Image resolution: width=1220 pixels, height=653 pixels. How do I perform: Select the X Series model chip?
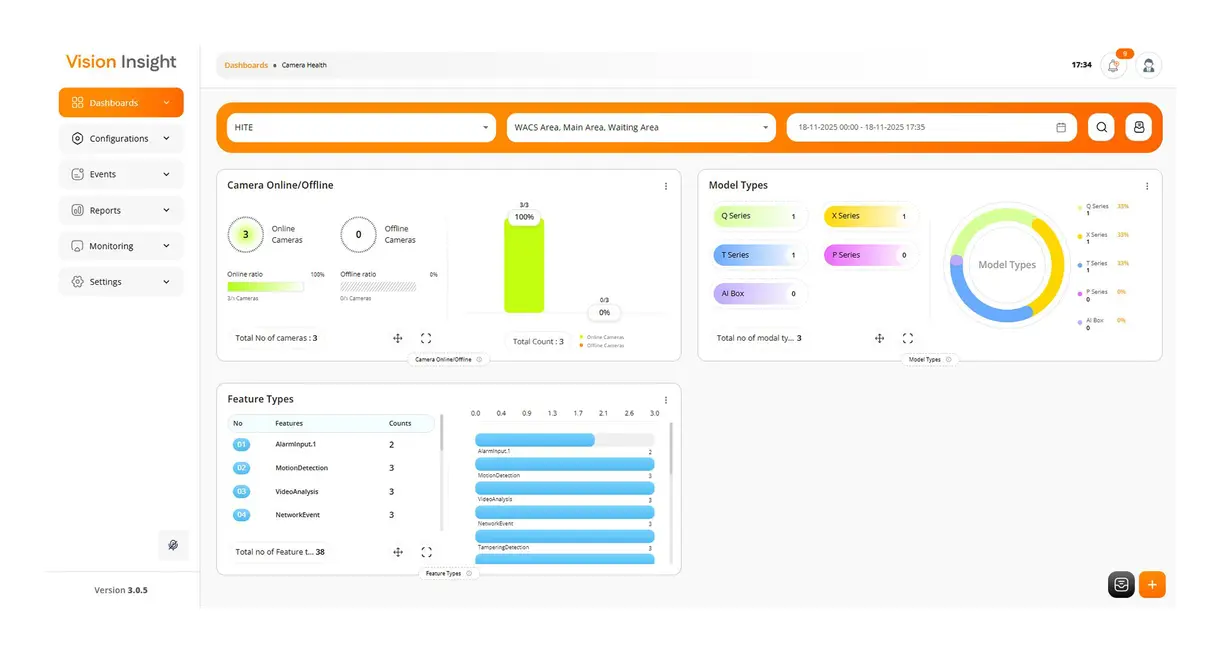point(869,216)
